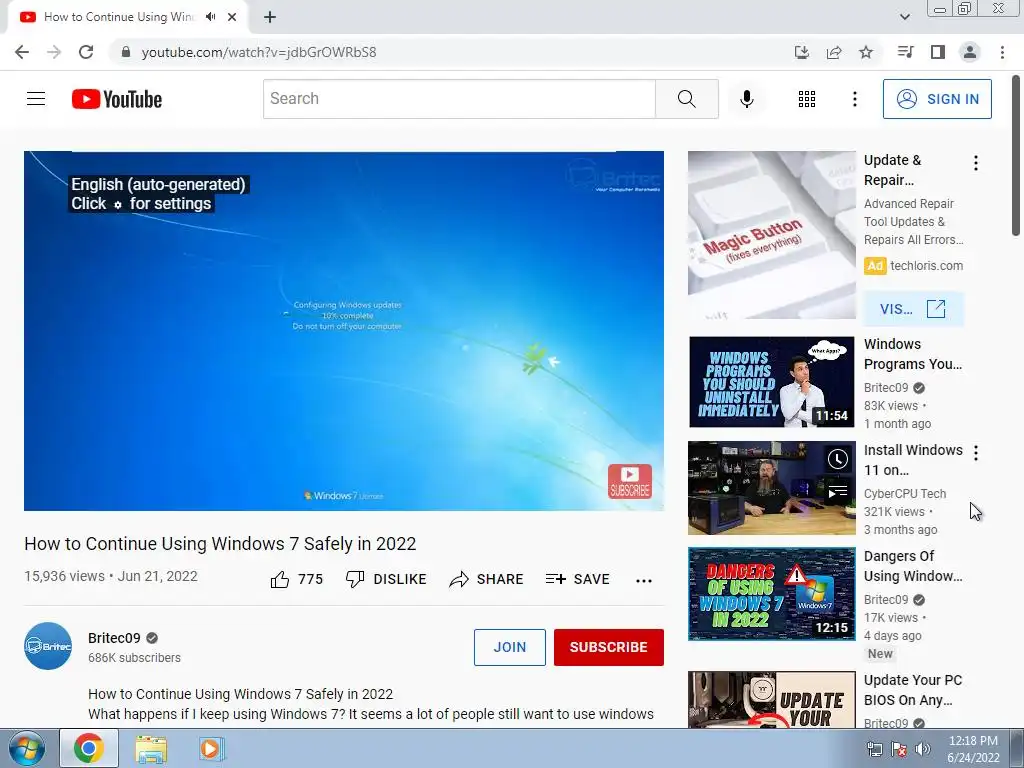Mute the tab via speaker icon on tab
The height and width of the screenshot is (768, 1024).
(x=210, y=17)
